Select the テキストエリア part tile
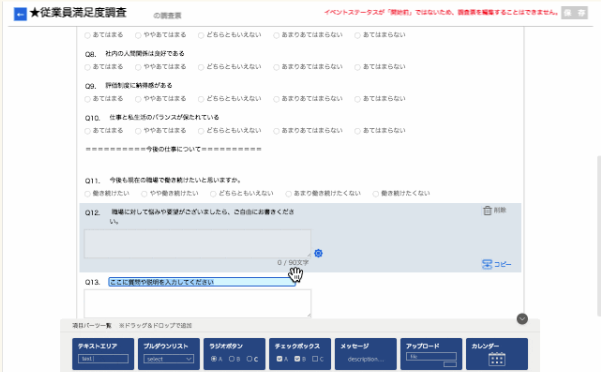601x372 pixels. click(x=103, y=354)
